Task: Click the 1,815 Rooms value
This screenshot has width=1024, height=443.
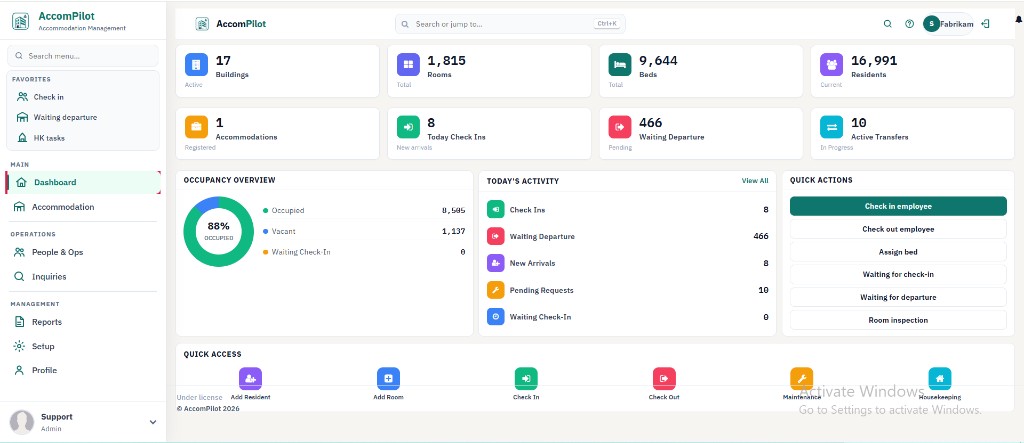Action: click(x=447, y=61)
